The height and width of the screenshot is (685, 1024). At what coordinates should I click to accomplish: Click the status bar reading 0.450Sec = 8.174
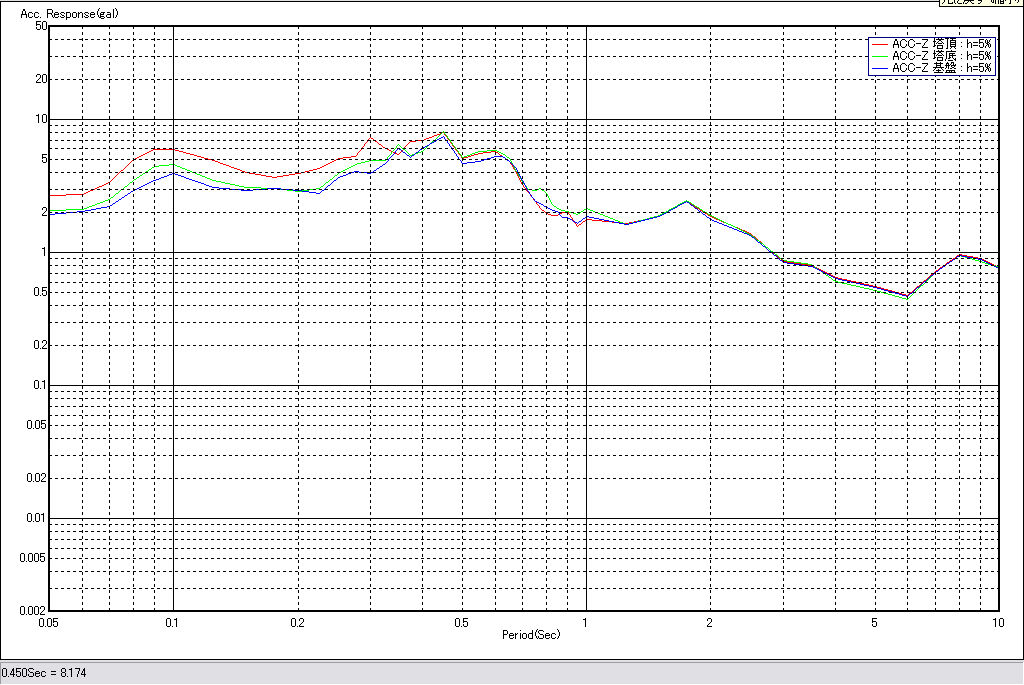click(x=44, y=673)
